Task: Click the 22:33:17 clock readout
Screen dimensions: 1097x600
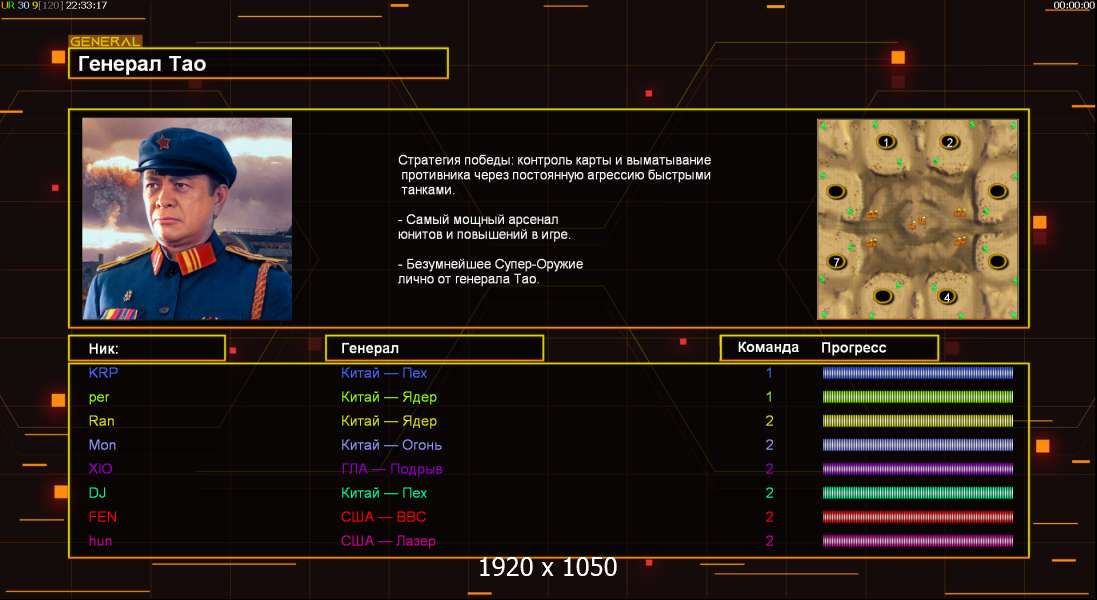Action: (x=87, y=6)
